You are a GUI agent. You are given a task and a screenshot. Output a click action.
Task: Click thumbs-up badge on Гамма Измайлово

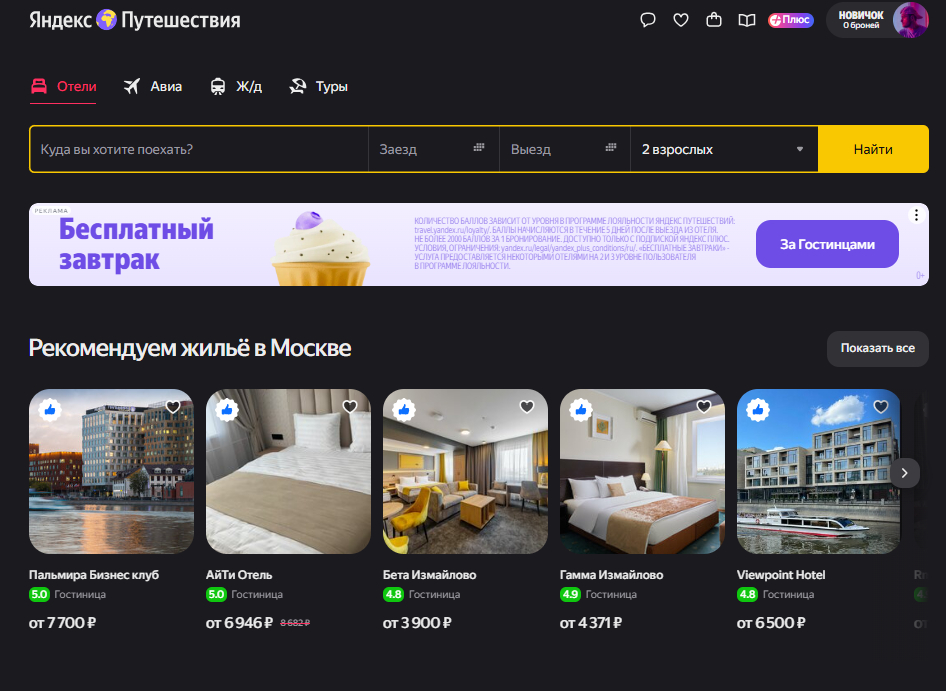click(x=581, y=410)
